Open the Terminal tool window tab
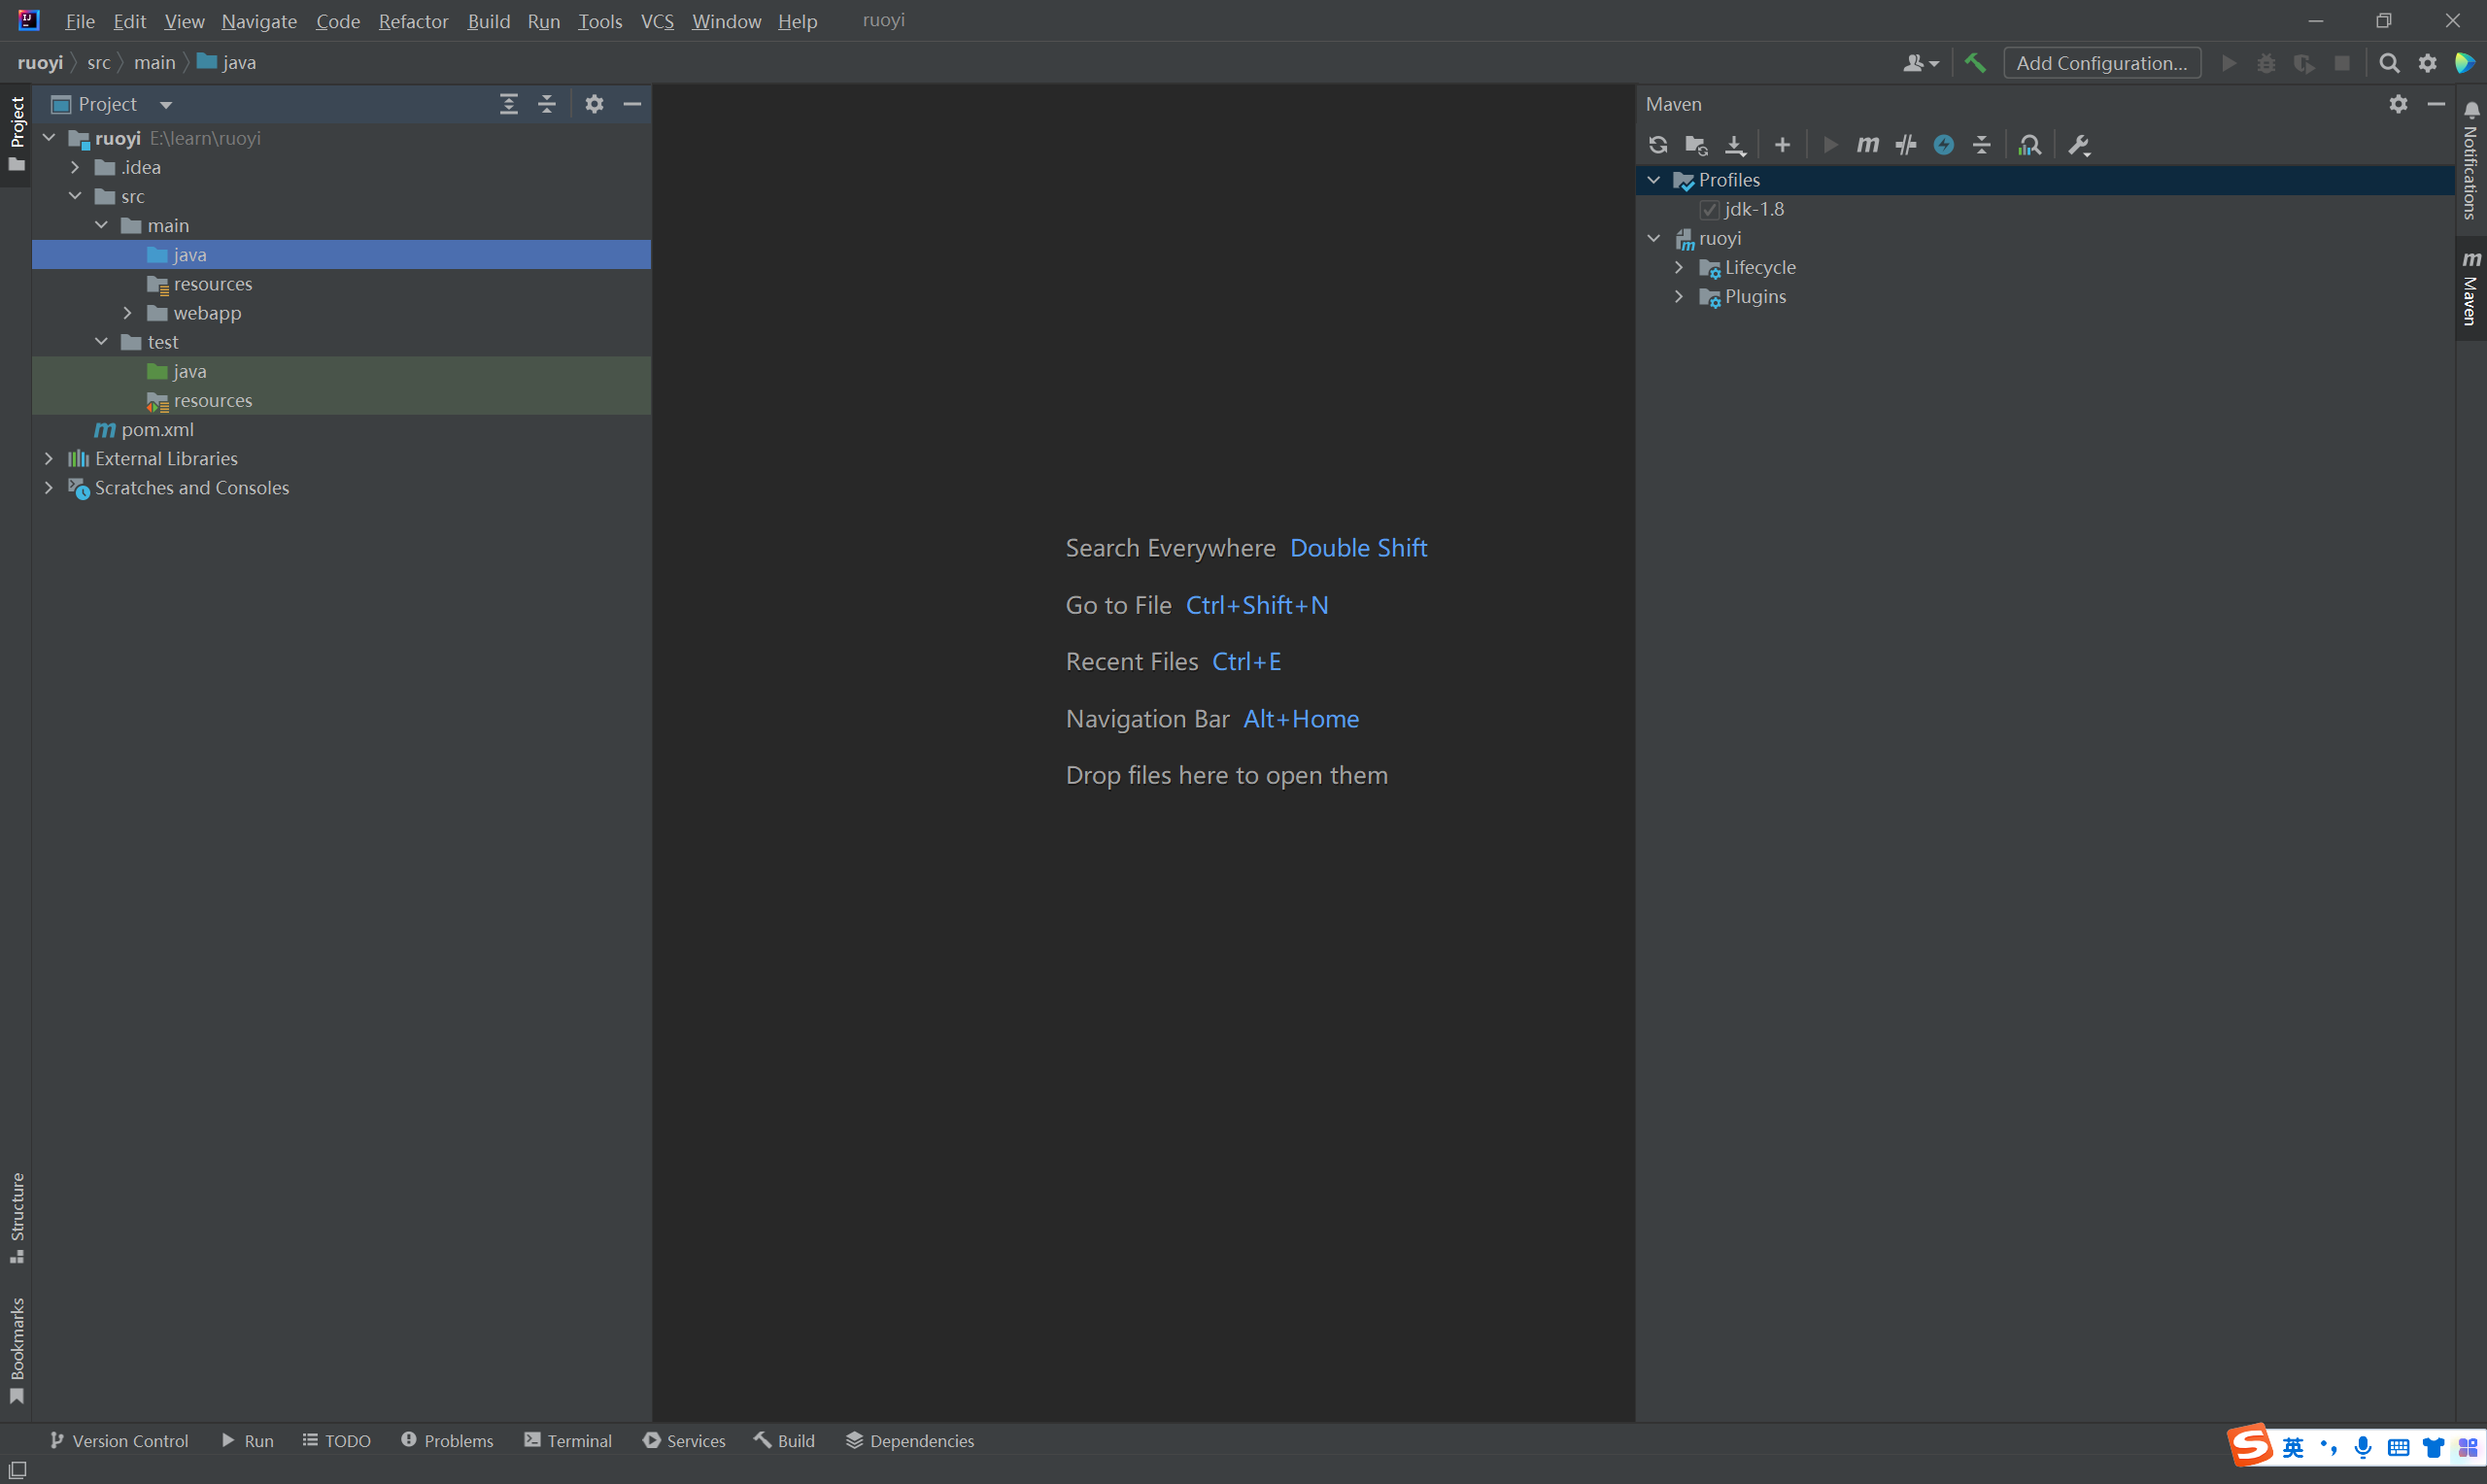Screen dimensions: 2487x1484 pyautogui.click(x=568, y=1440)
